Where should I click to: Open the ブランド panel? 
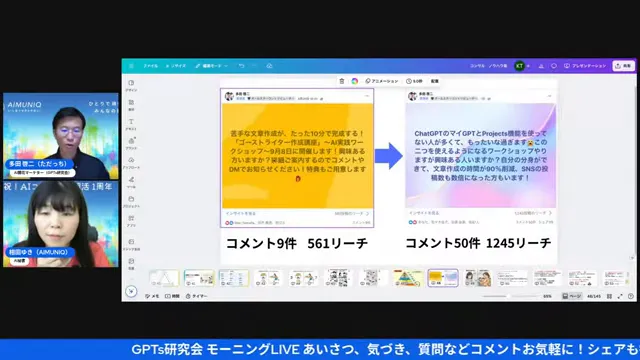pos(131,144)
